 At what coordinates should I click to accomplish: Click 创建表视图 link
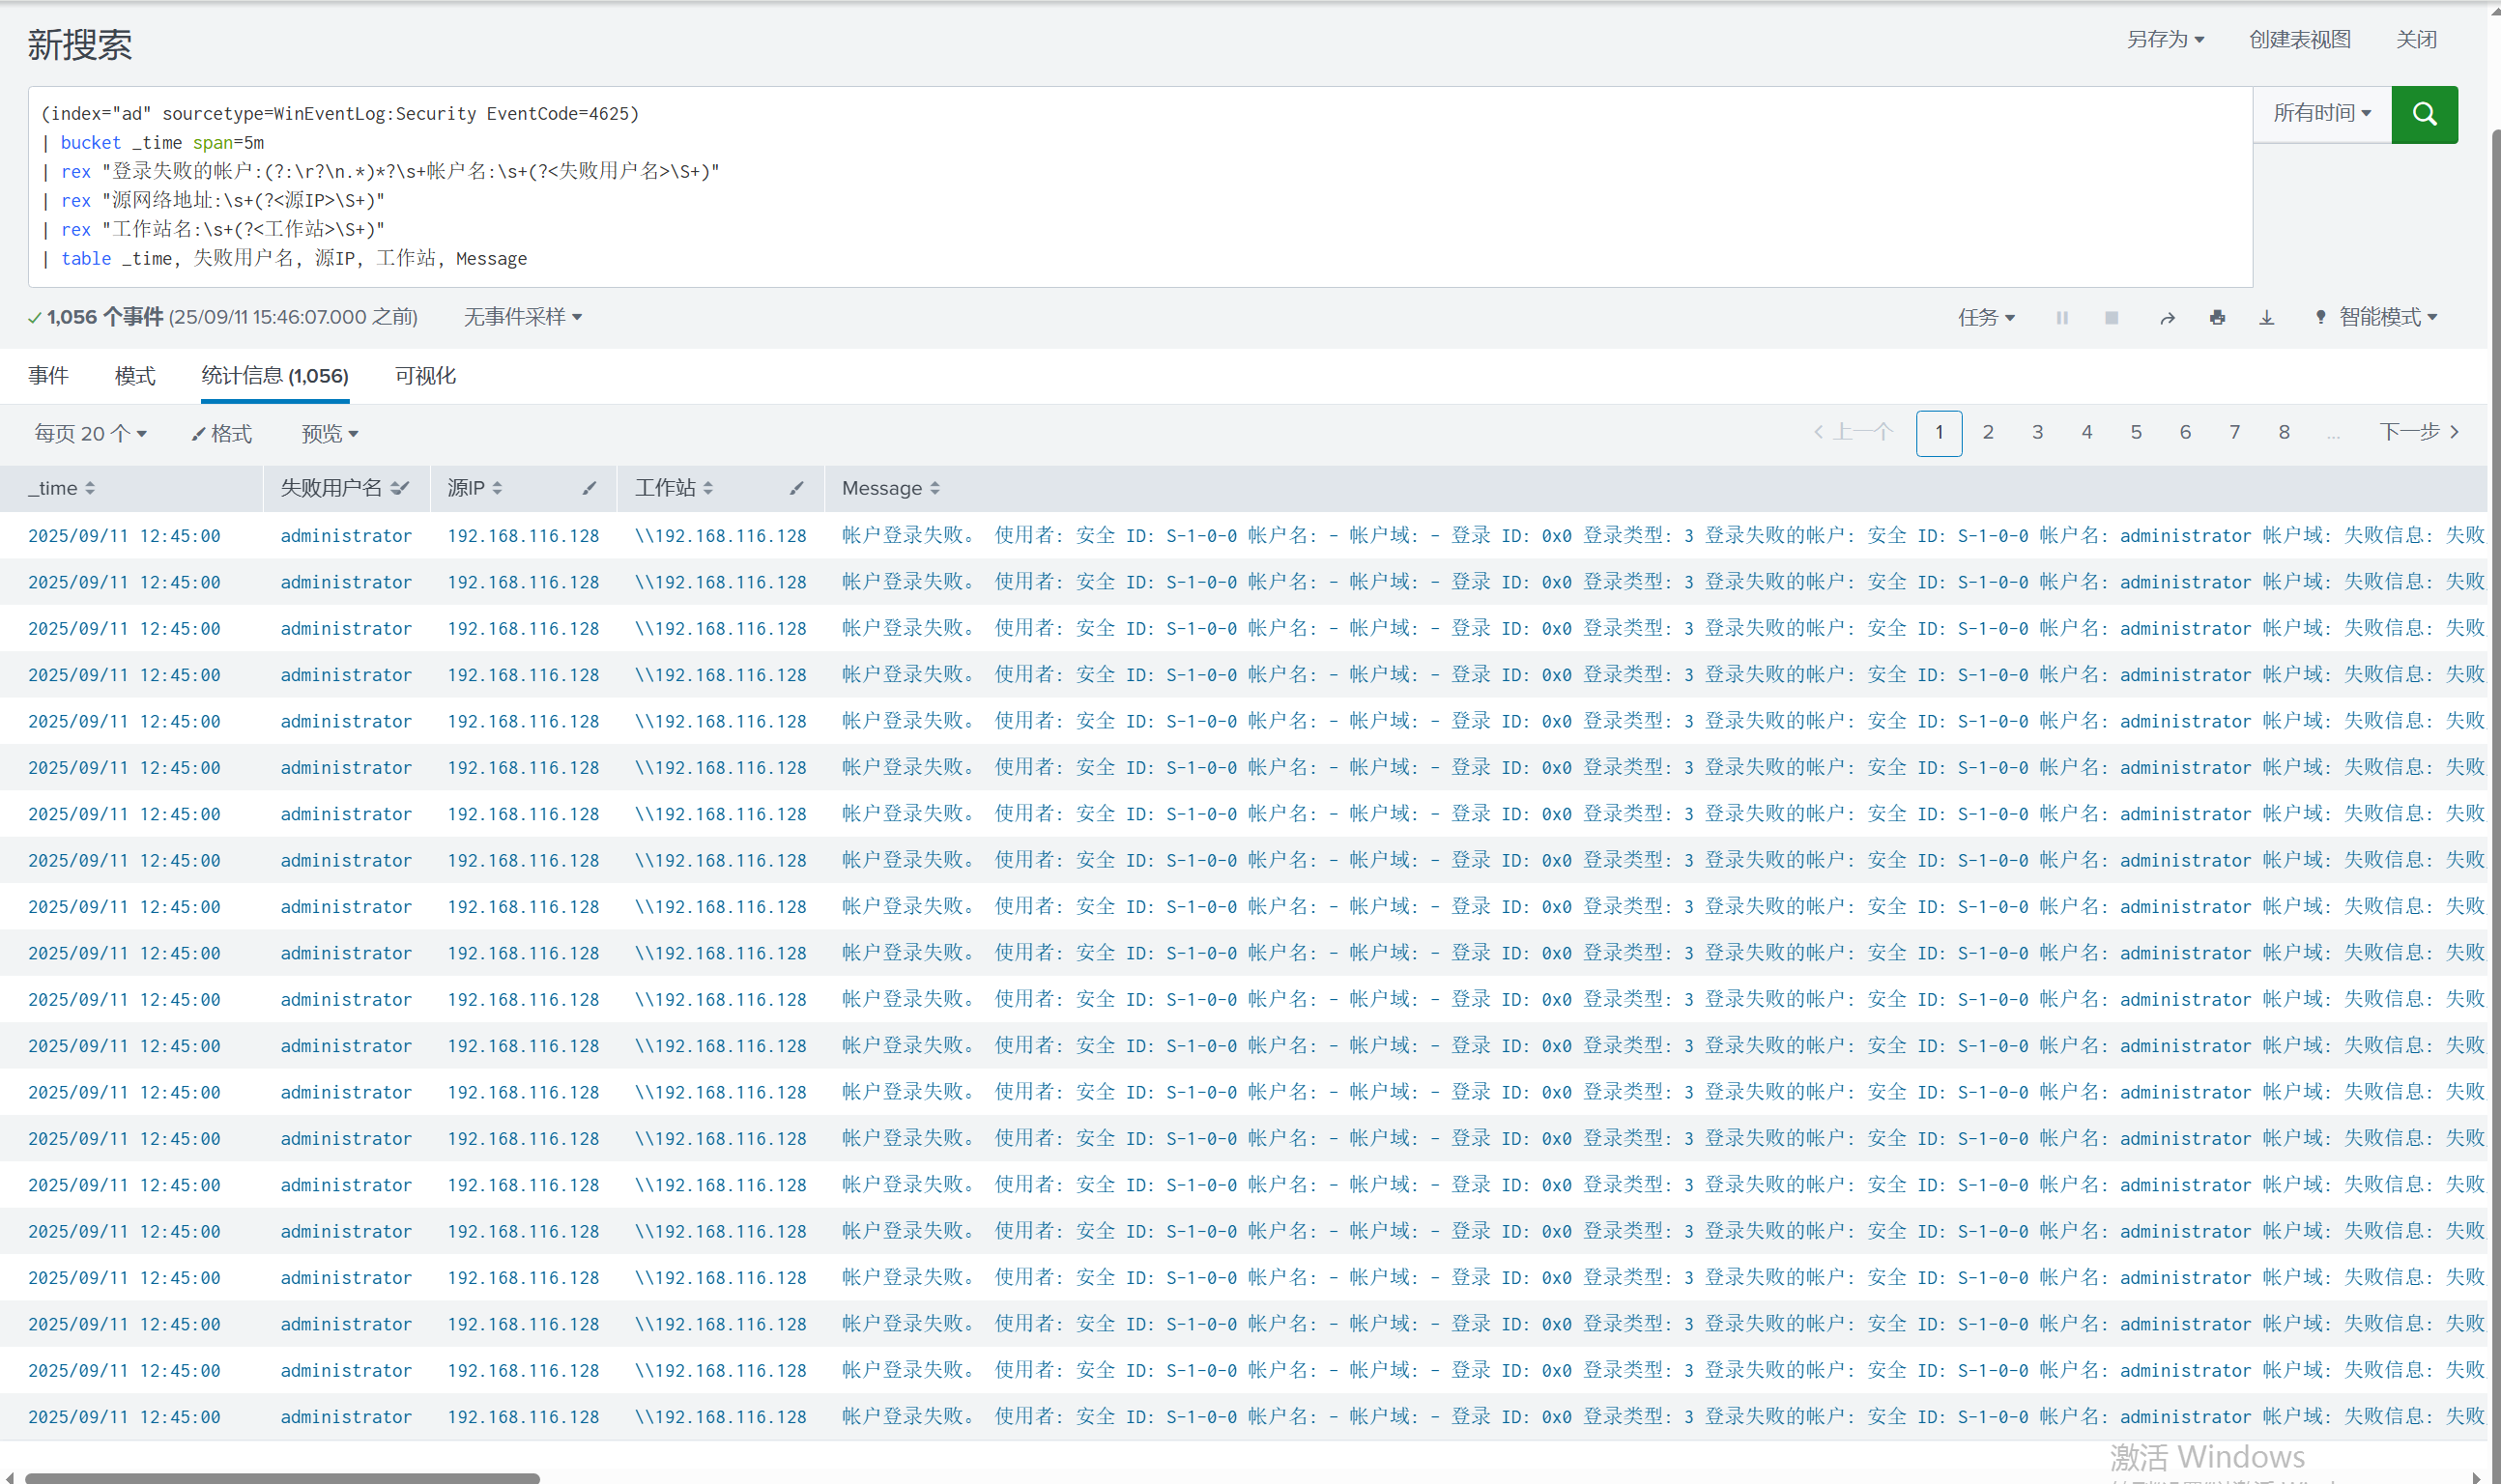[x=2299, y=40]
